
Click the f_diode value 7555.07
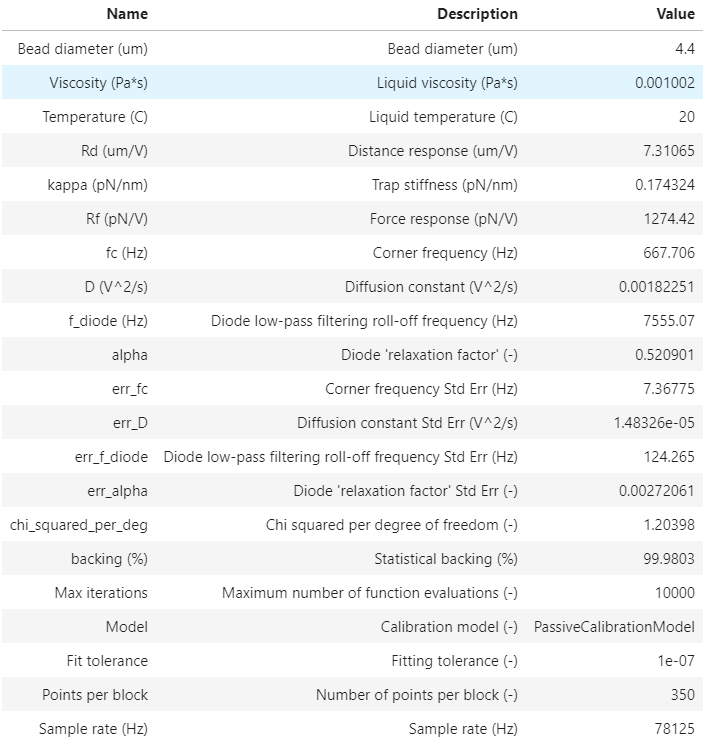[669, 321]
